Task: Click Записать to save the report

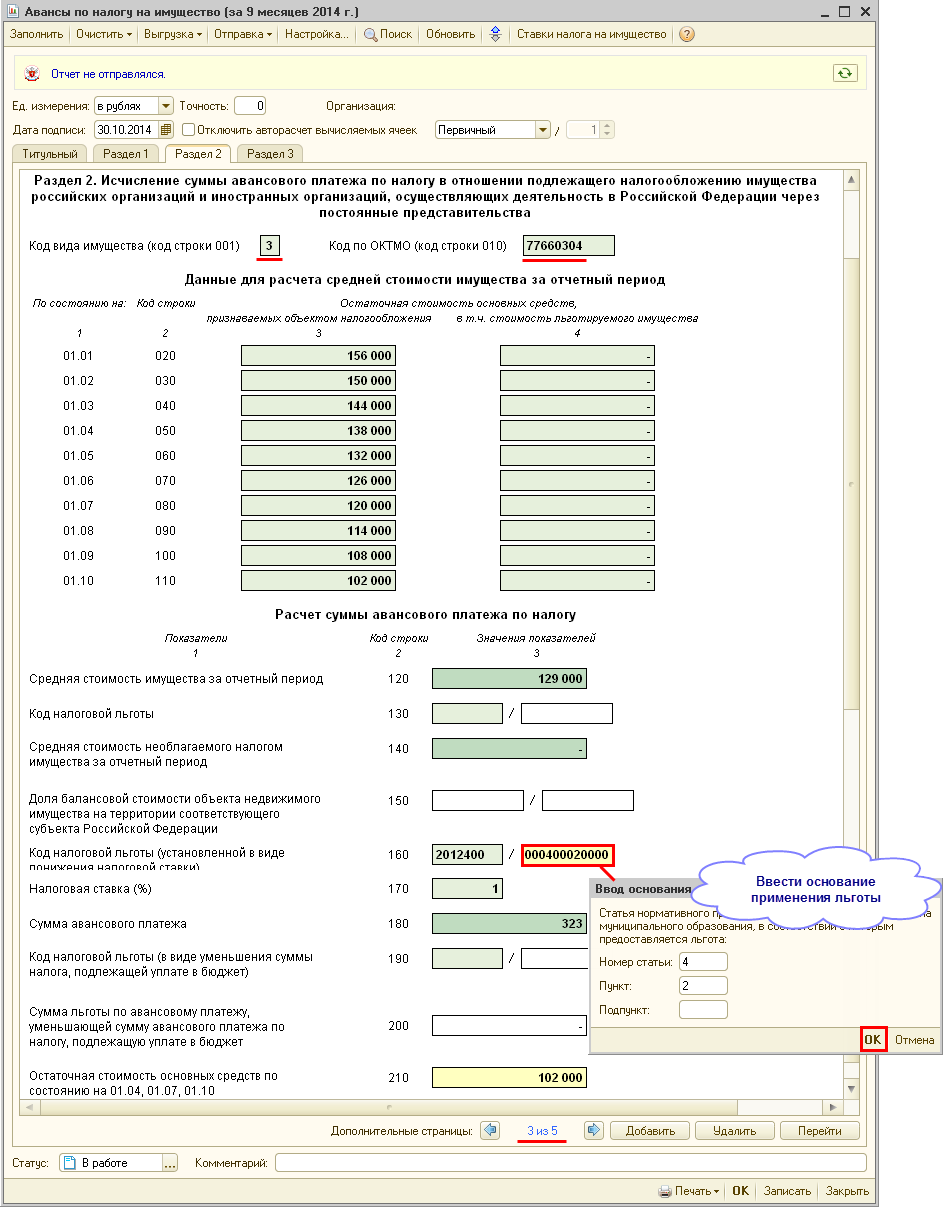Action: pyautogui.click(x=786, y=1191)
